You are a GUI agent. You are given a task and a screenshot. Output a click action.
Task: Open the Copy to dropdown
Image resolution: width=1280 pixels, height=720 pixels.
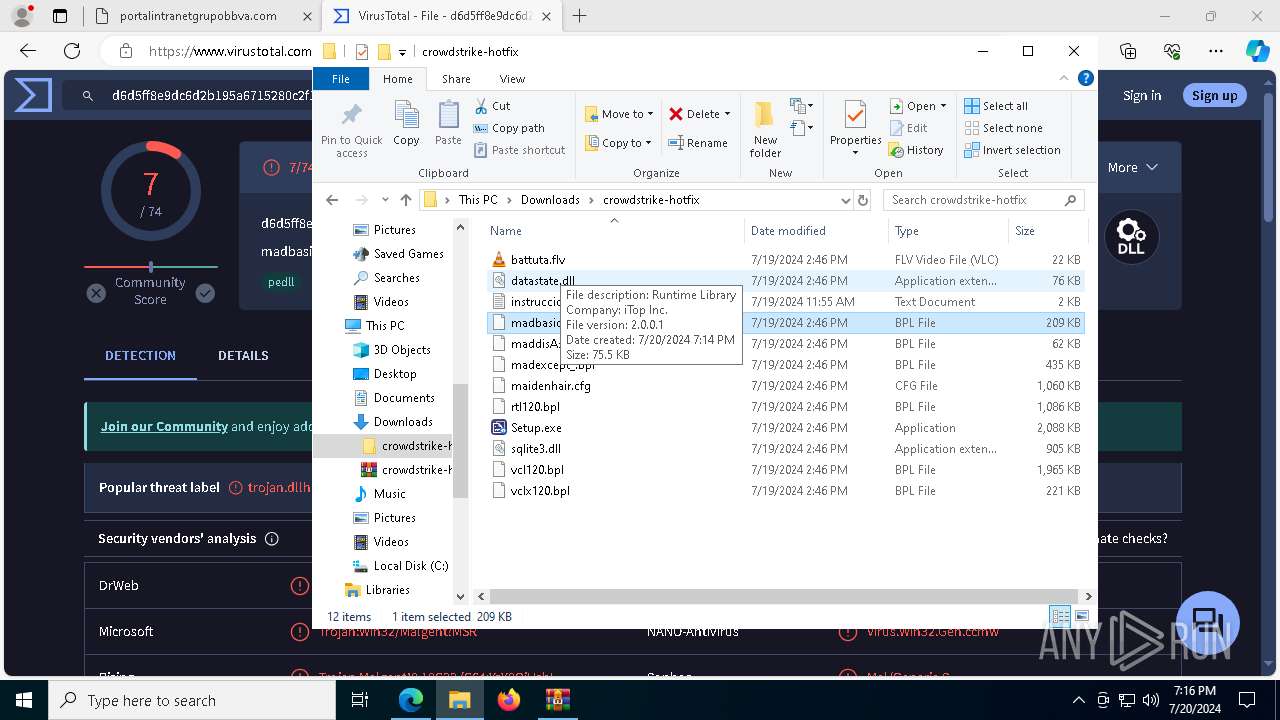point(618,143)
